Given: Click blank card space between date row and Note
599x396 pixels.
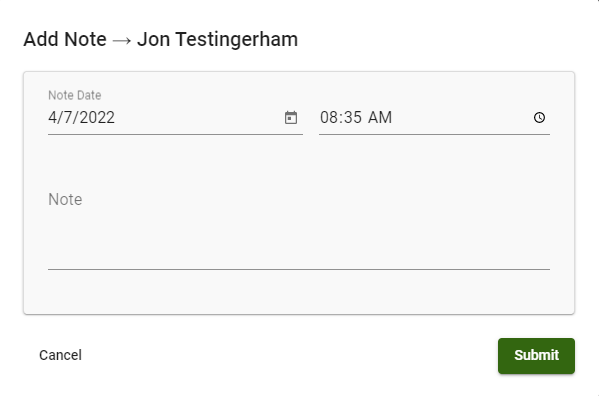Looking at the screenshot, I should [299, 160].
